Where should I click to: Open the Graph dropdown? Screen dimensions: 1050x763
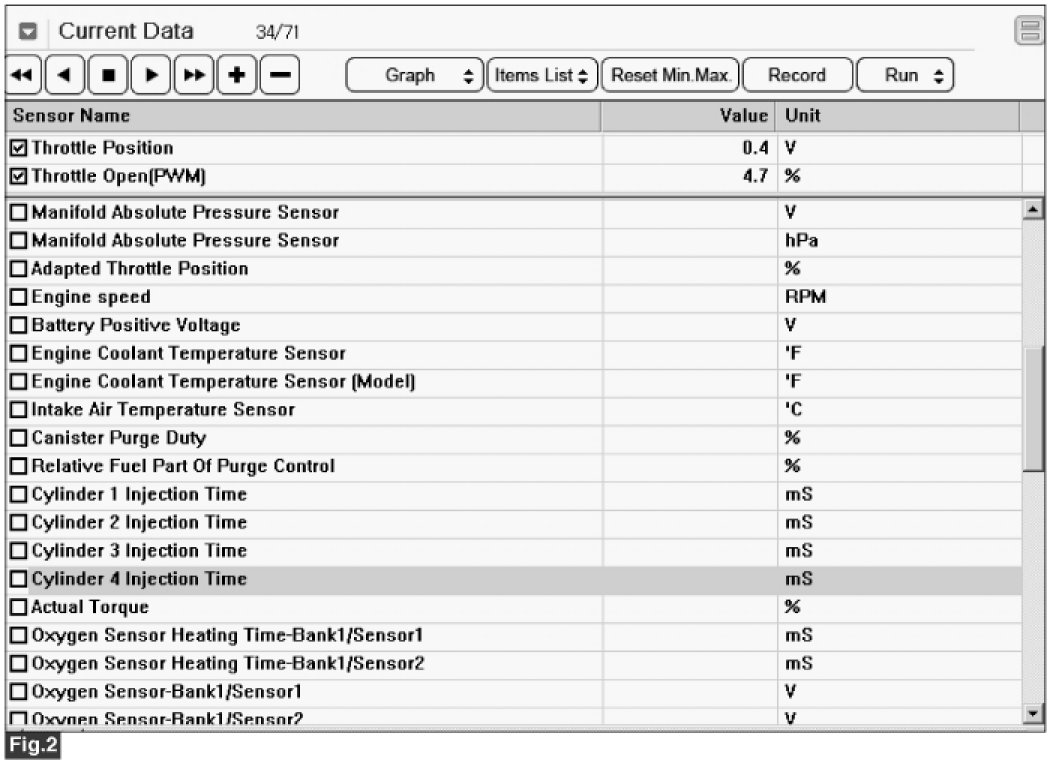[x=413, y=76]
